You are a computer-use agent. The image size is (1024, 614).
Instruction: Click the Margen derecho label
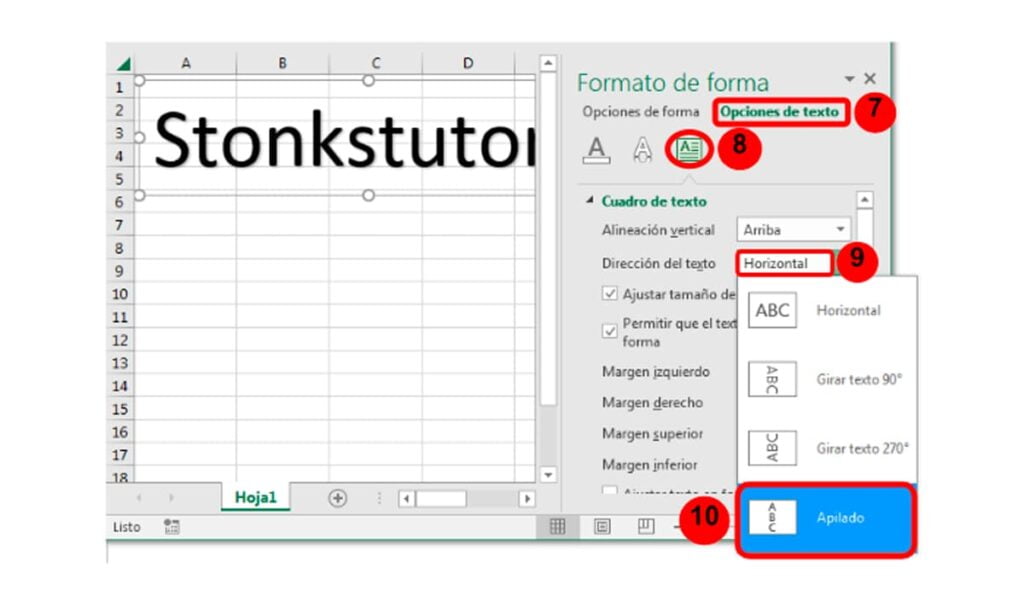tap(652, 402)
